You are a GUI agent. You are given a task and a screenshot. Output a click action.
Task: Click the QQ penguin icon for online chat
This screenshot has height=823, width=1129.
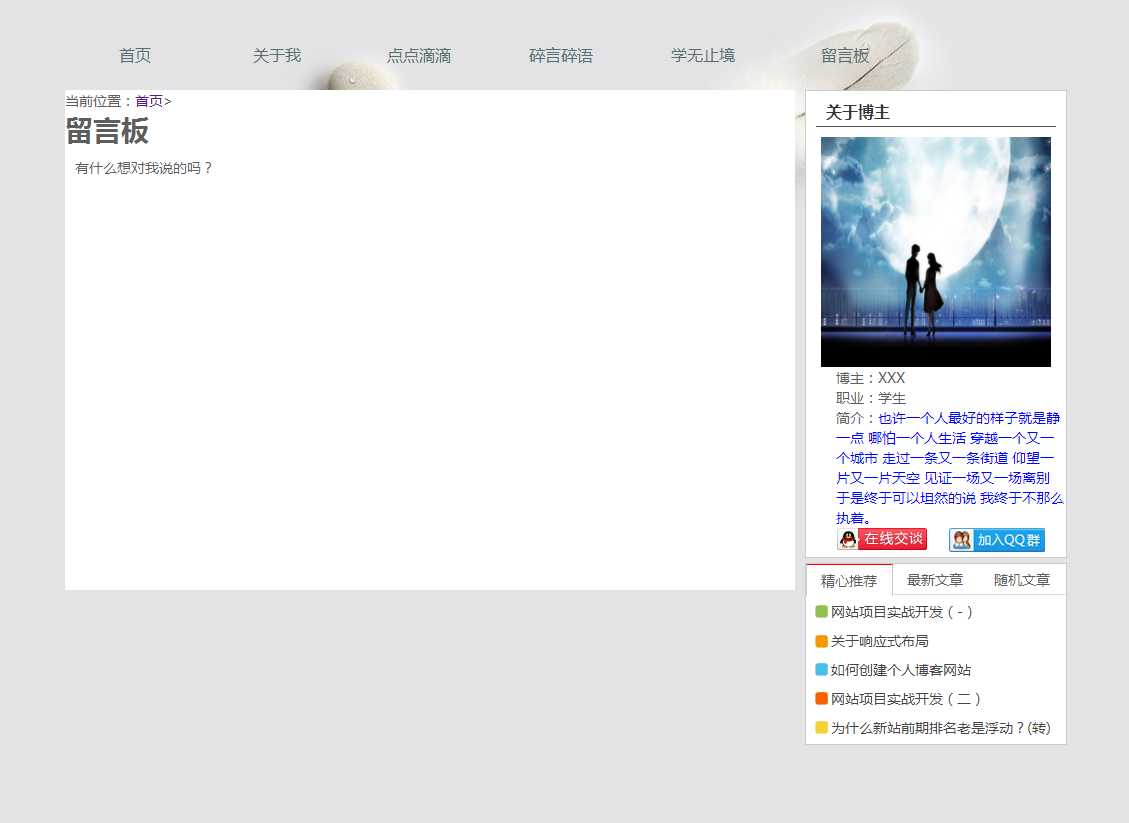pyautogui.click(x=848, y=540)
